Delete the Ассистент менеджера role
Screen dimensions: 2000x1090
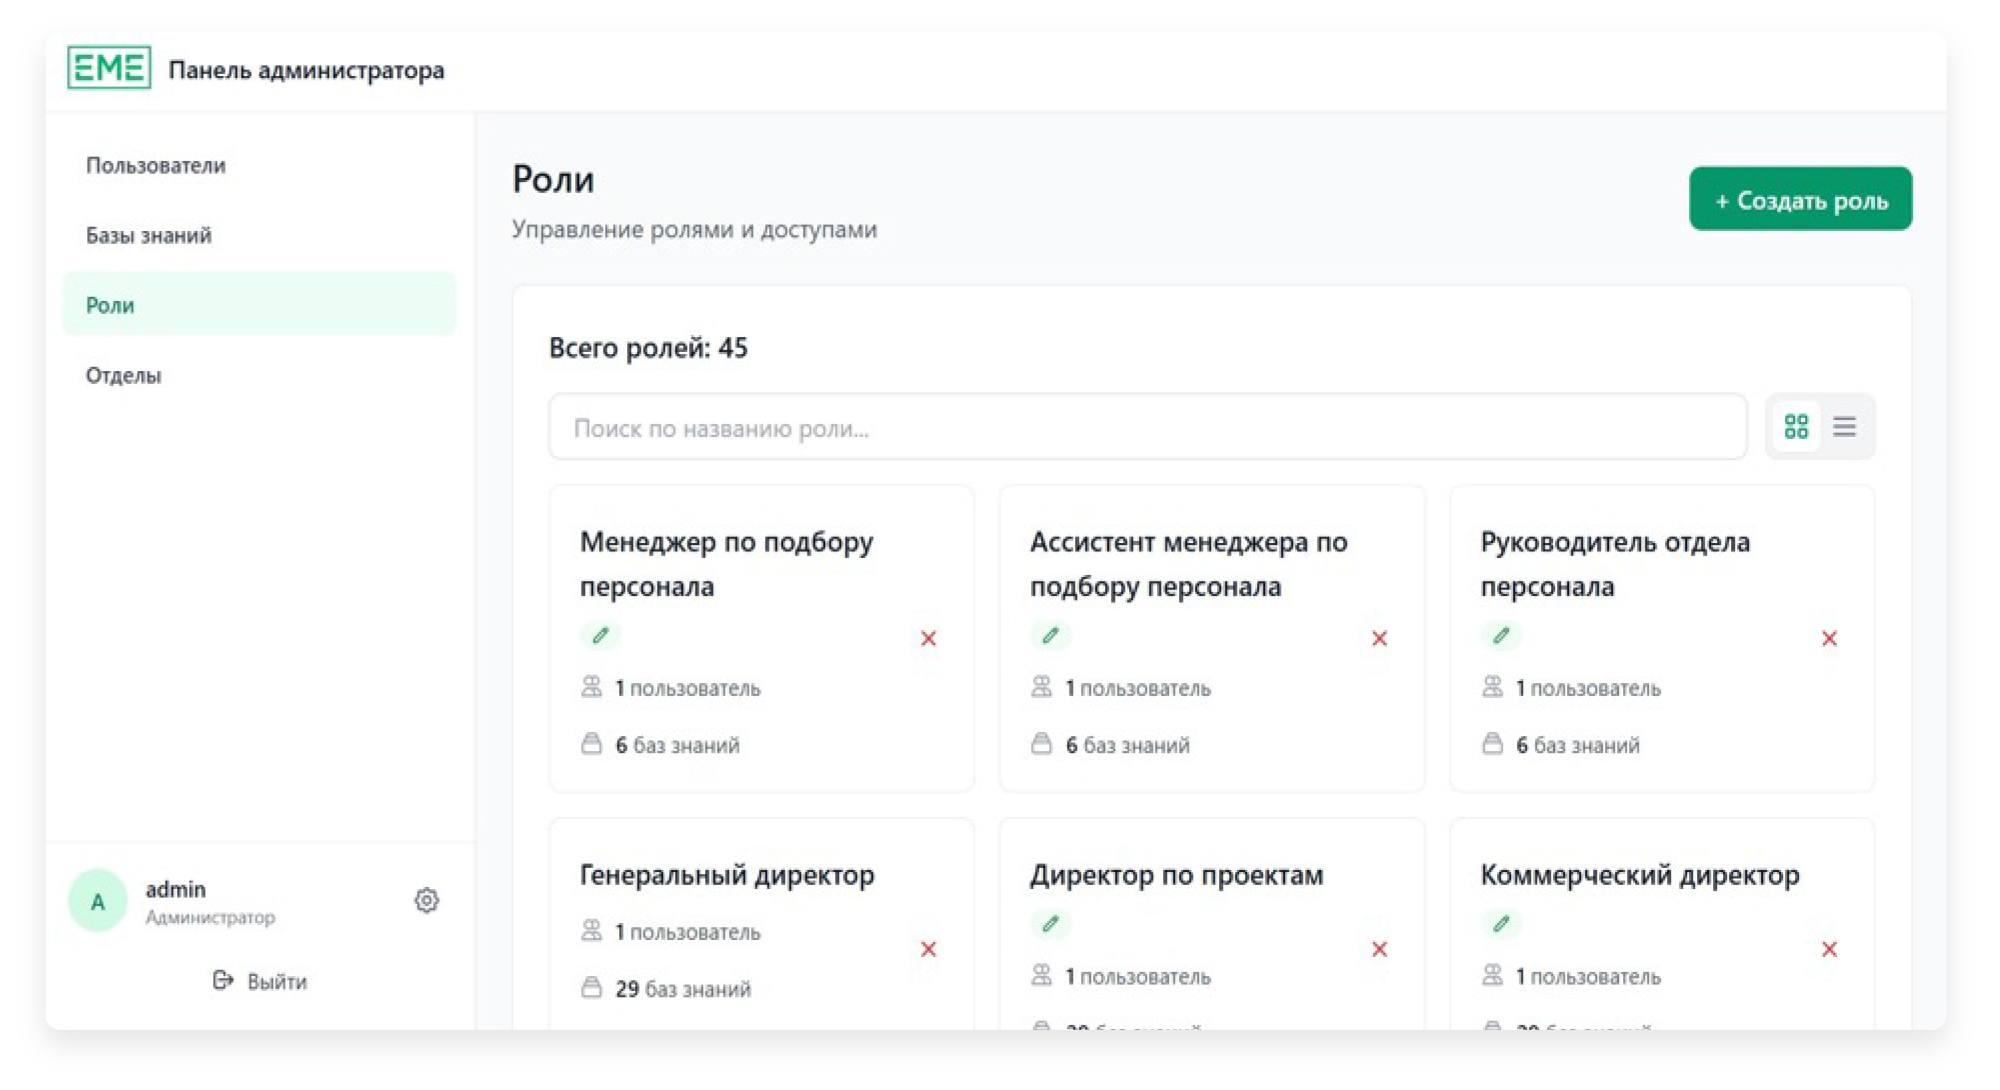1379,638
